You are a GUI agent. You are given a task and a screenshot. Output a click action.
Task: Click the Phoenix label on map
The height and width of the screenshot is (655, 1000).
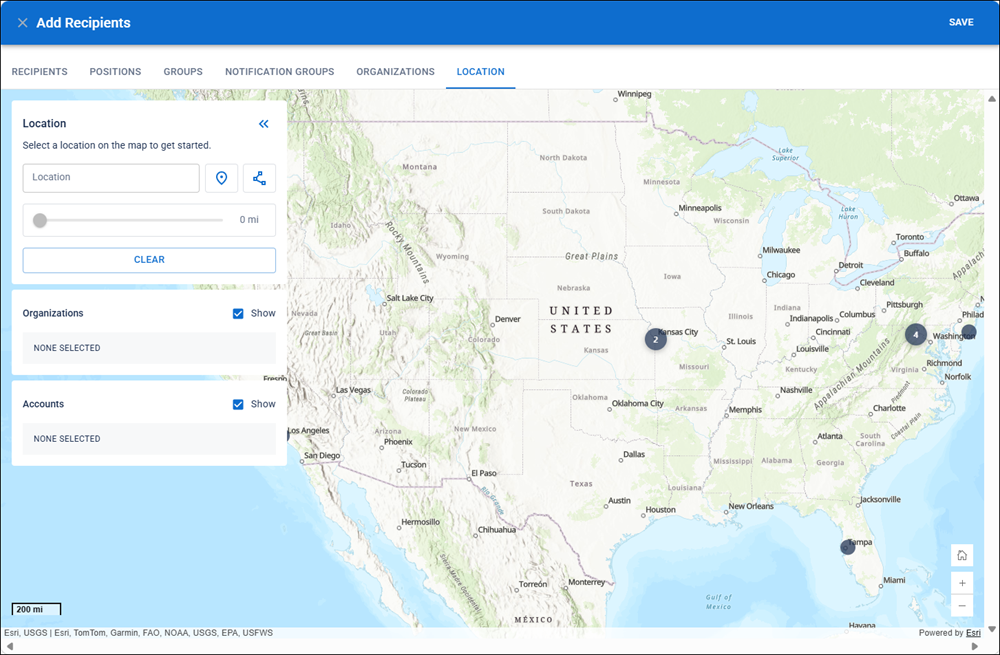pos(398,441)
